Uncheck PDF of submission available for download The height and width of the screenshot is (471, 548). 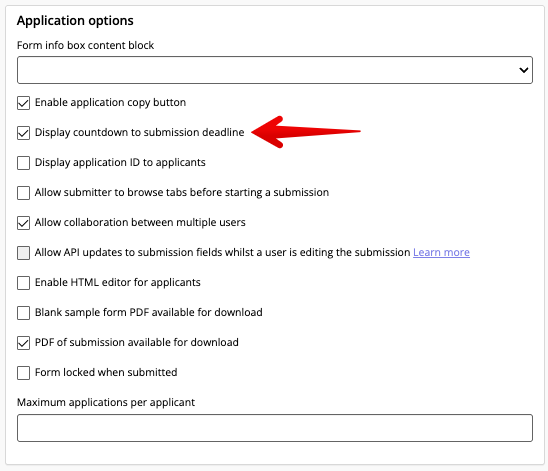pyautogui.click(x=23, y=343)
